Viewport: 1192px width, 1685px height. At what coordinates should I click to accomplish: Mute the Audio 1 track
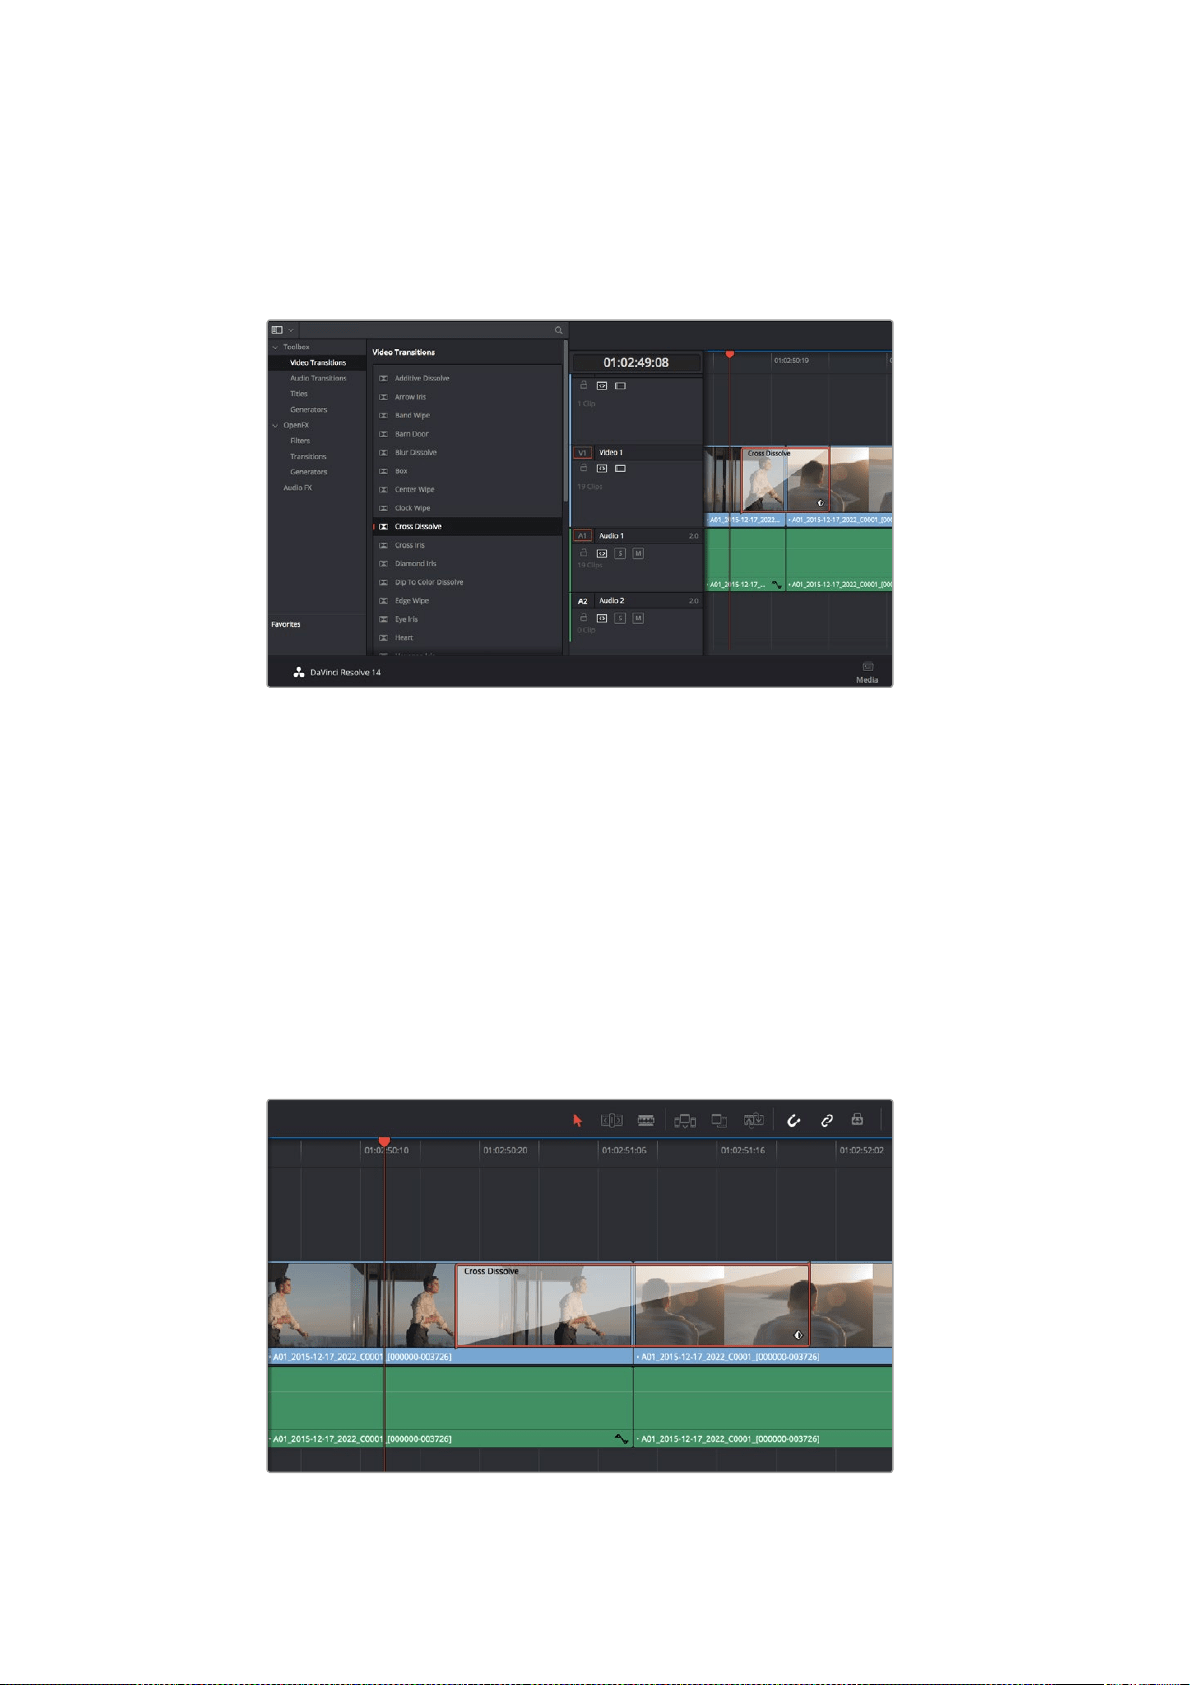[638, 553]
